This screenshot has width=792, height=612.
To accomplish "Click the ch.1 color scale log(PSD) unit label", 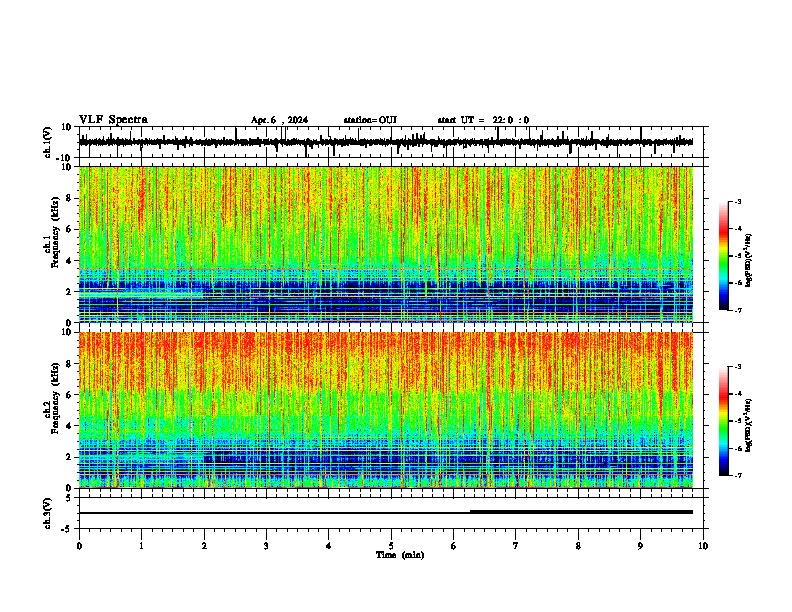I will pyautogui.click(x=749, y=261).
